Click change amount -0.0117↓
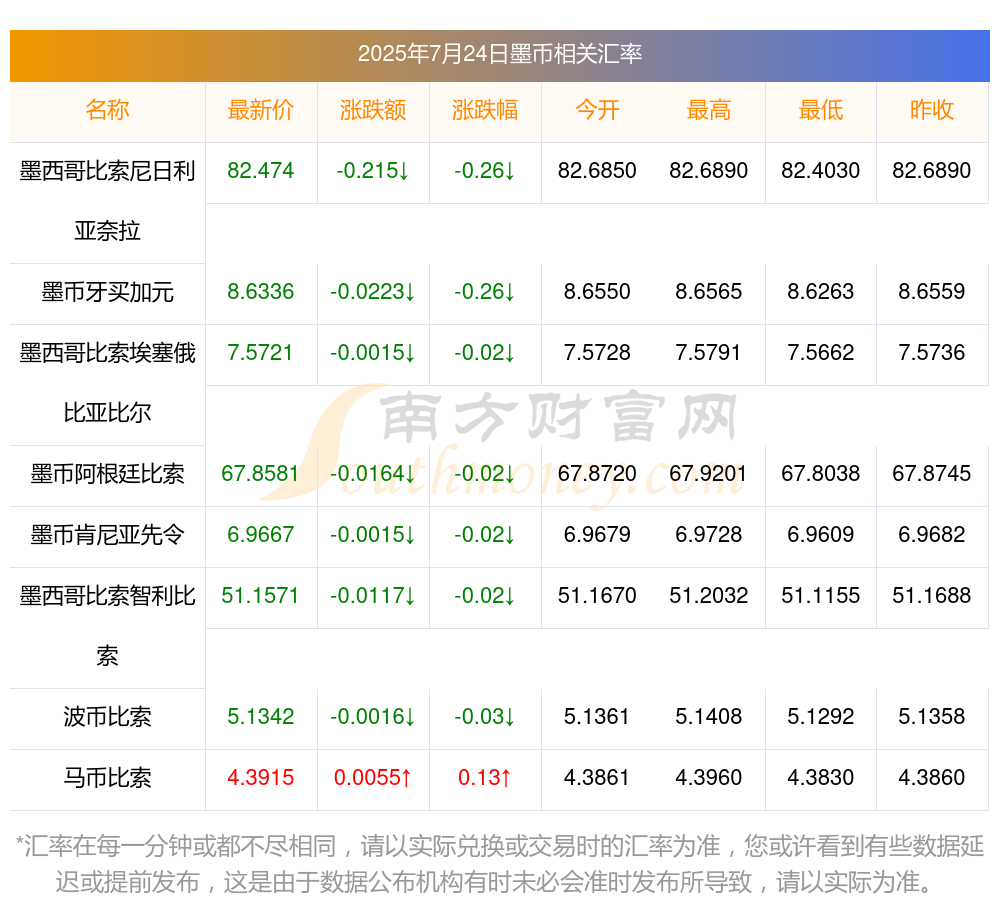Screen dimensions: 1000x913 click(x=372, y=595)
